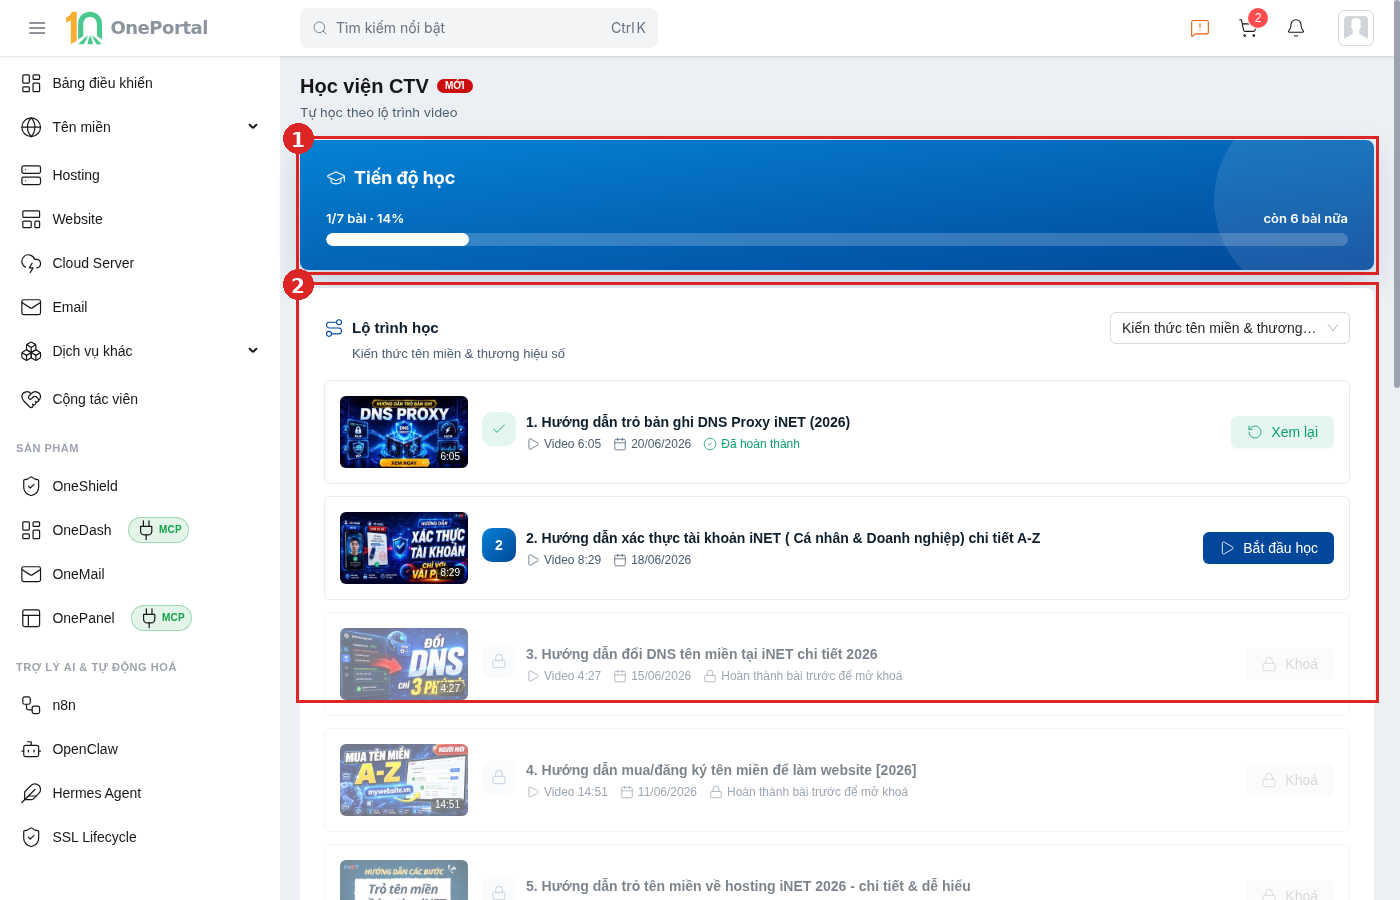Click the Khoá button on lesson 3
1400x900 pixels.
click(x=1289, y=664)
